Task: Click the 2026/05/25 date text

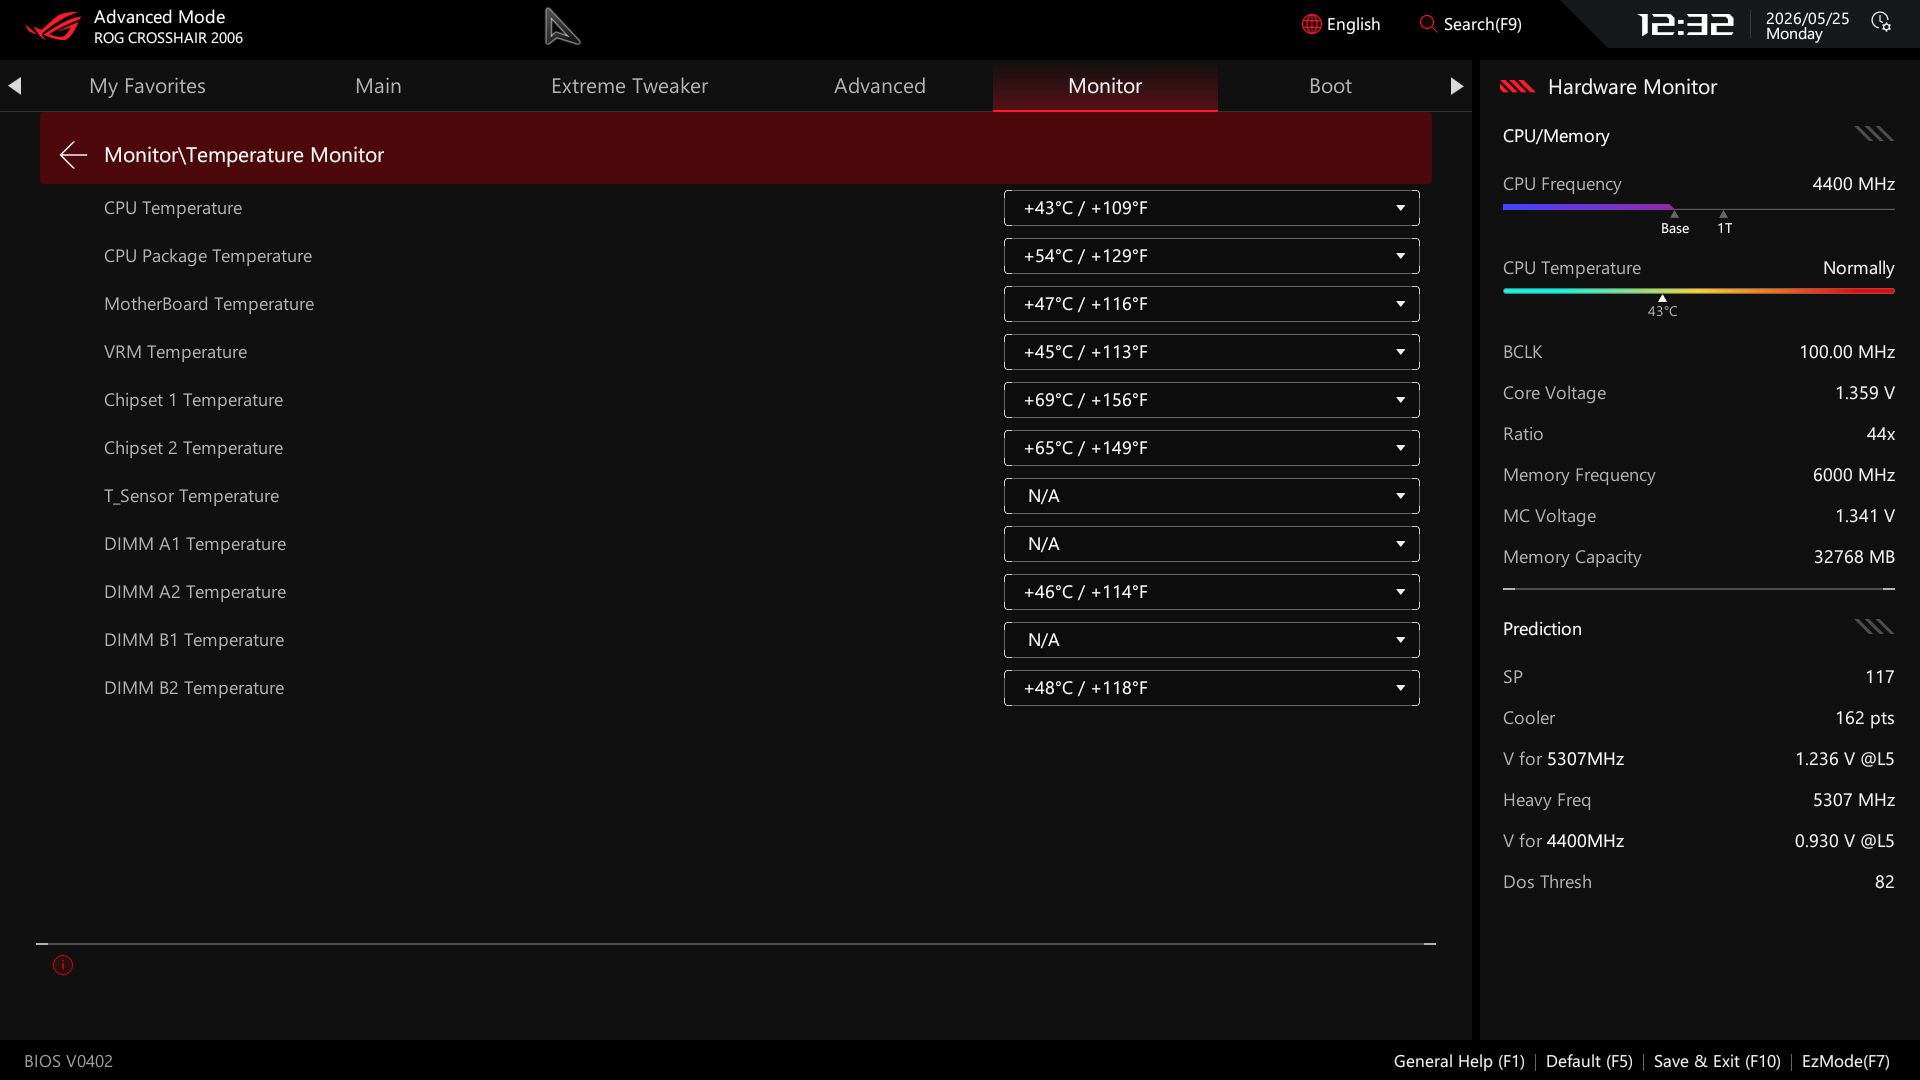Action: pyautogui.click(x=1807, y=18)
